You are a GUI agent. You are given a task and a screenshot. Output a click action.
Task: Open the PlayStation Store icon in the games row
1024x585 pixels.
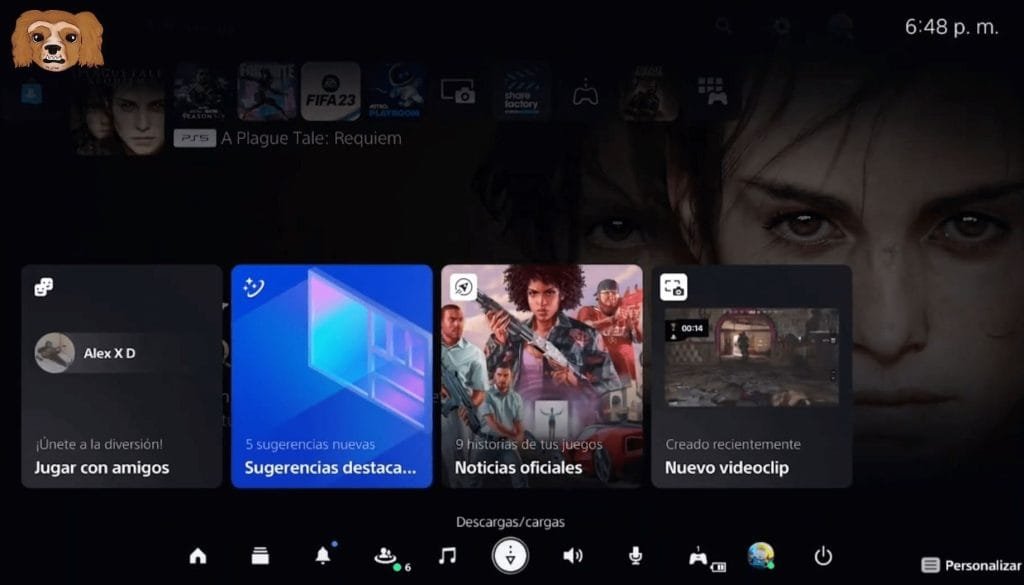click(31, 93)
